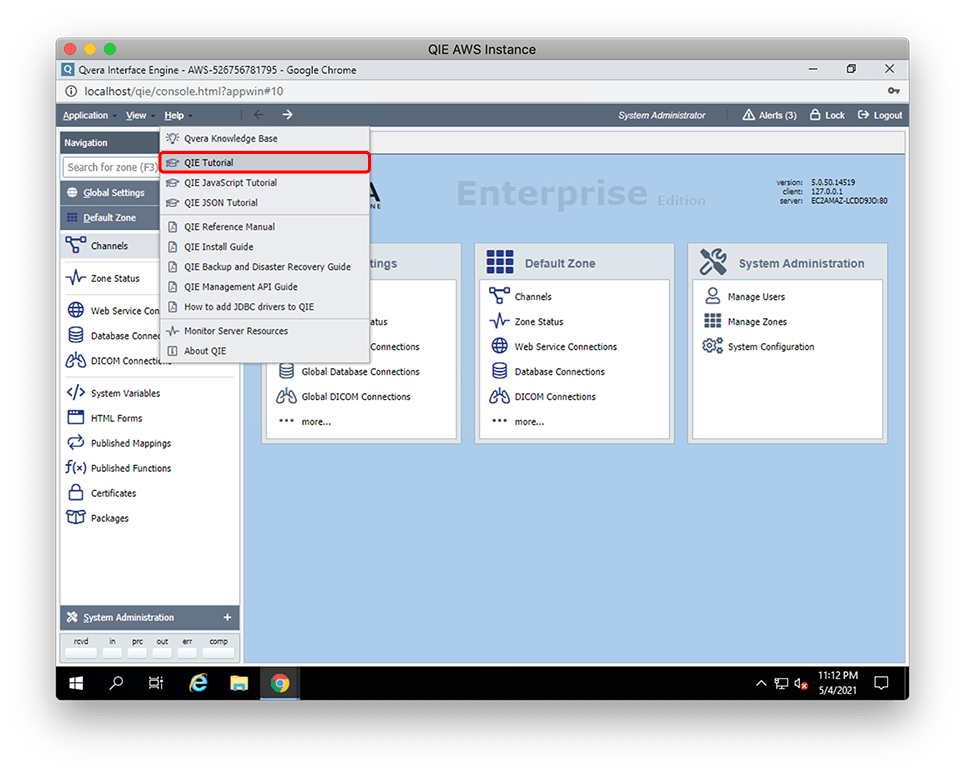Lock the console session
Image resolution: width=965 pixels, height=774 pixels.
click(827, 115)
